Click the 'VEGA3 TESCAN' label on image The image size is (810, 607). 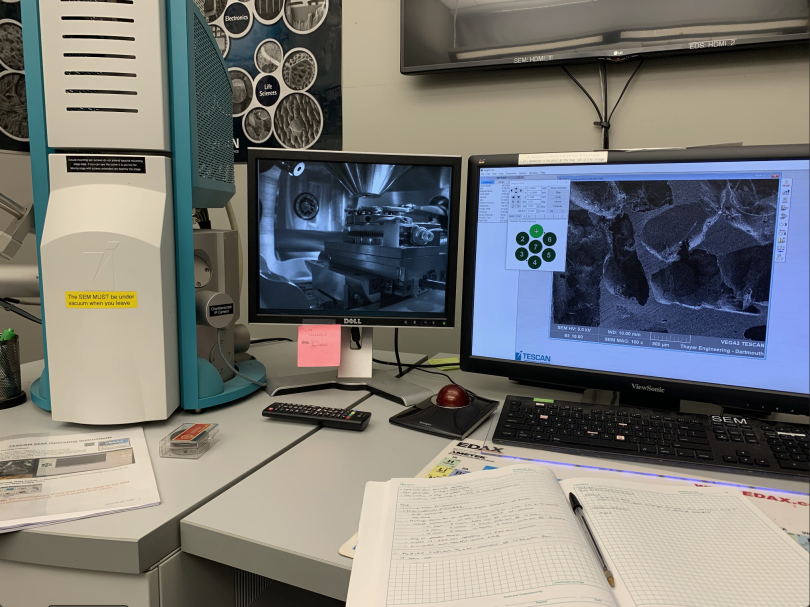(742, 343)
